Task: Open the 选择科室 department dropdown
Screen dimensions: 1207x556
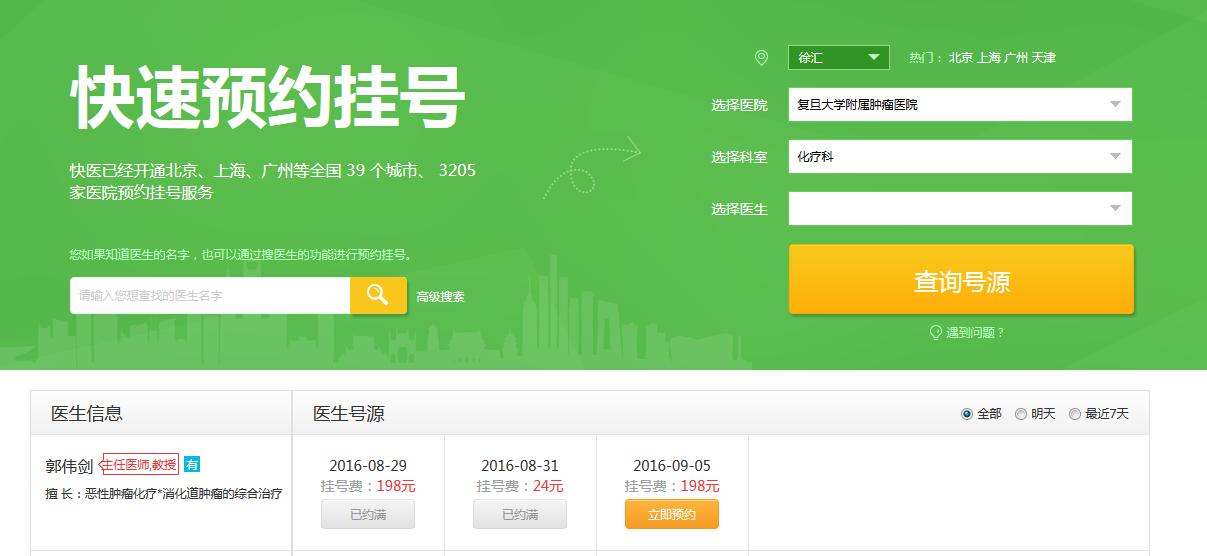Action: coord(960,156)
